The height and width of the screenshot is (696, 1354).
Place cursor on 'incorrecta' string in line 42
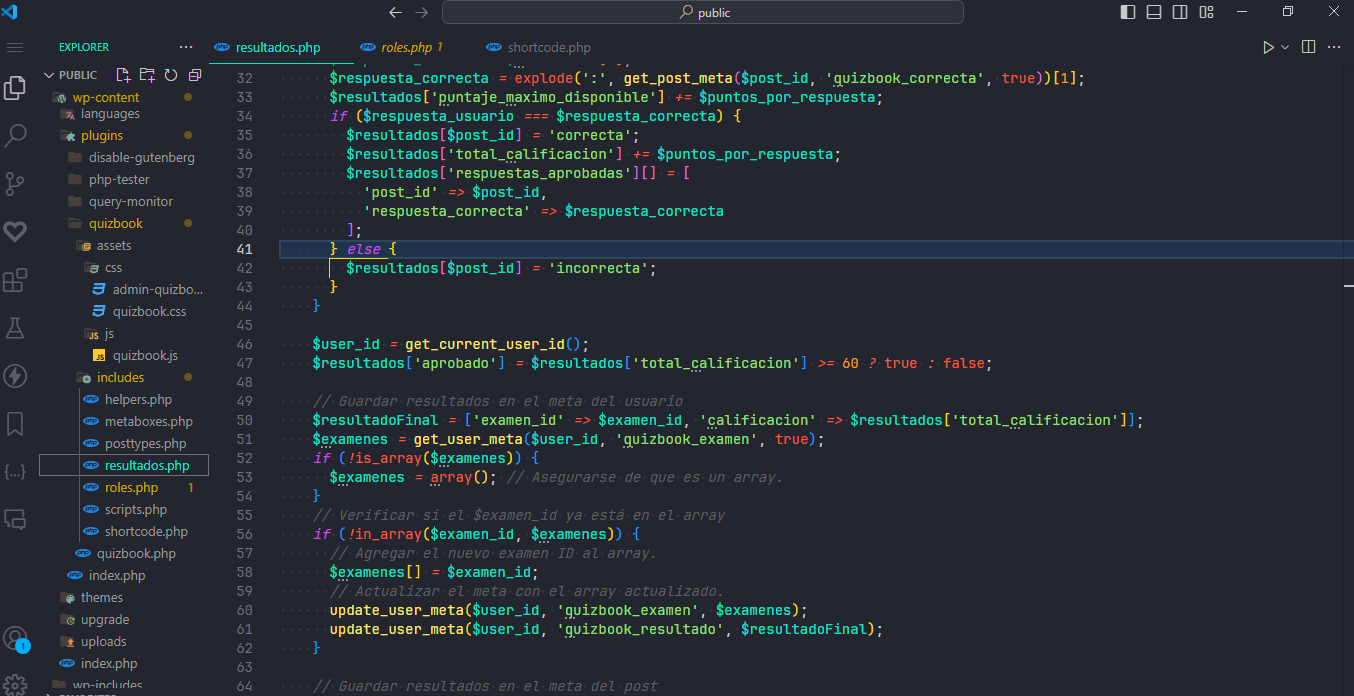[601, 268]
